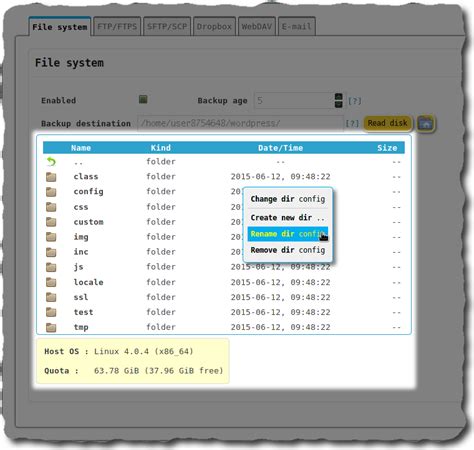Open the E-mail tab
Image resolution: width=474 pixels, height=450 pixels.
[x=296, y=27]
